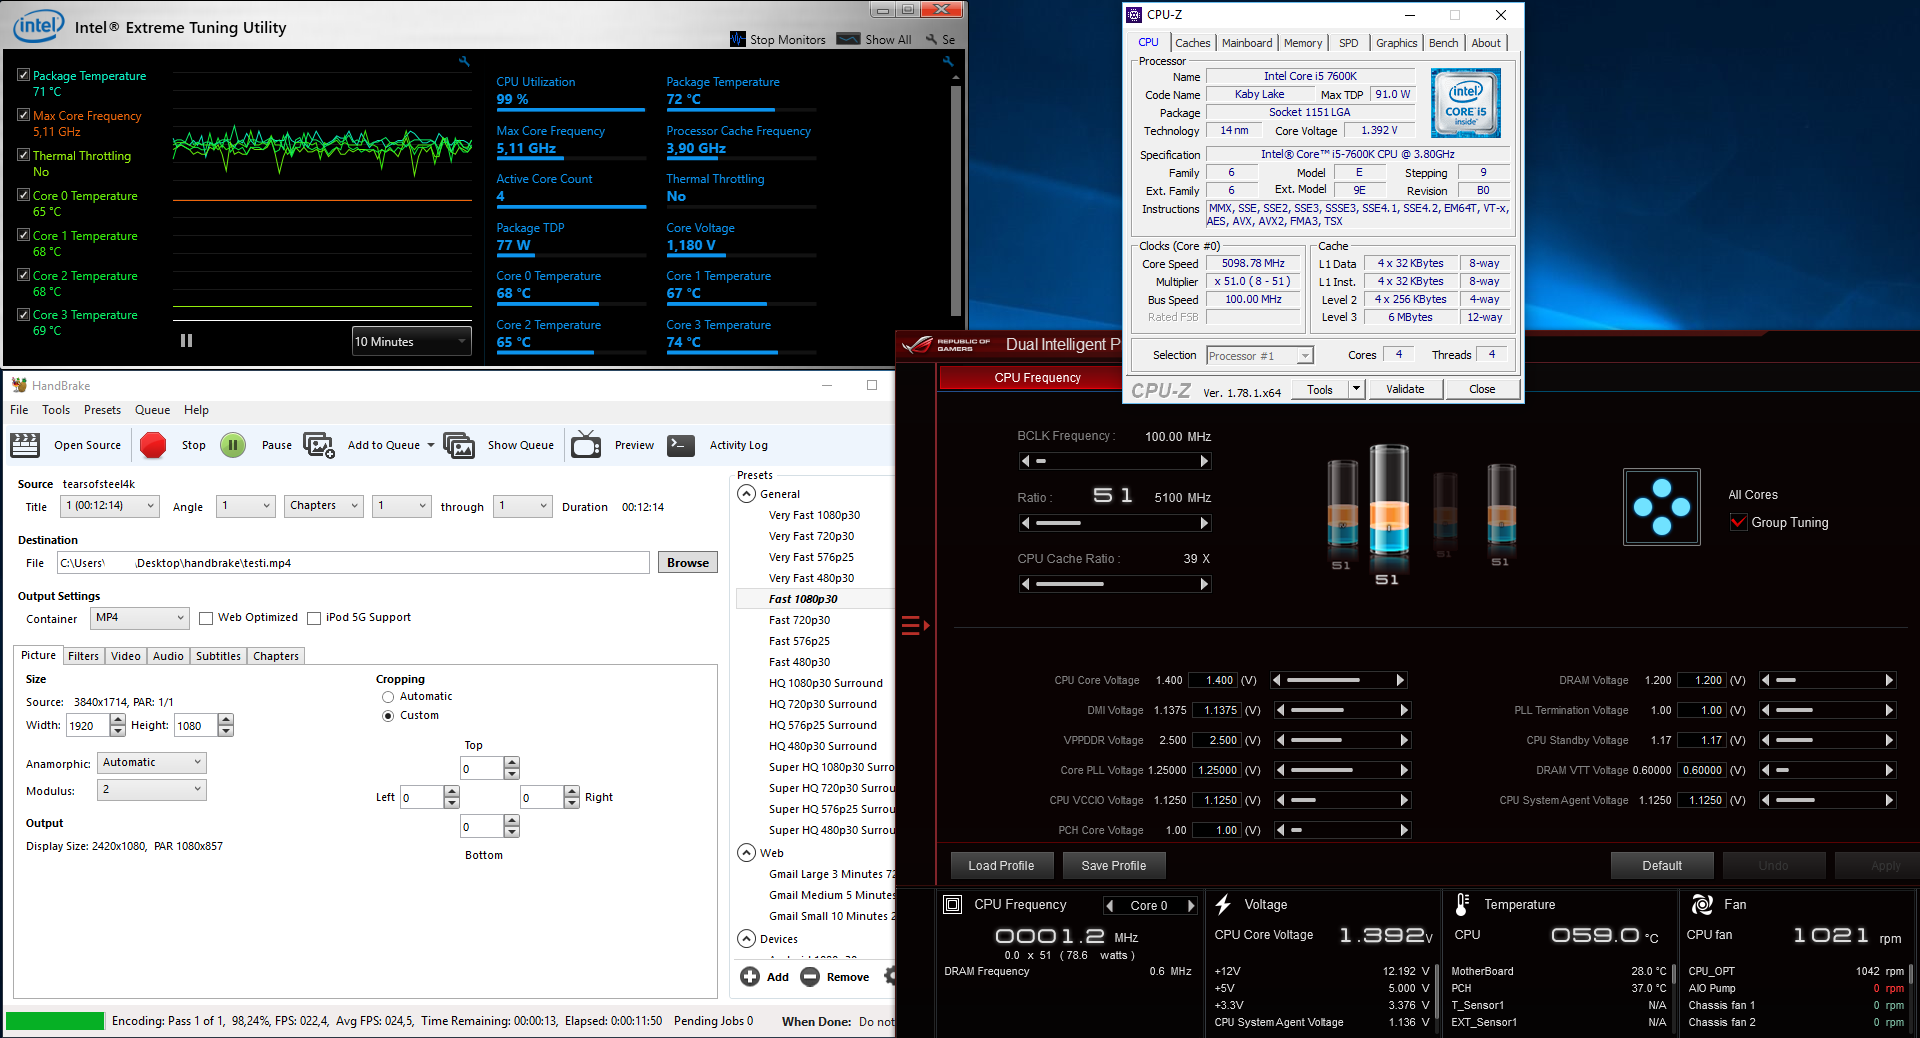Switch to the Subtitles tab
Viewport: 1920px width, 1038px height.
coord(218,656)
